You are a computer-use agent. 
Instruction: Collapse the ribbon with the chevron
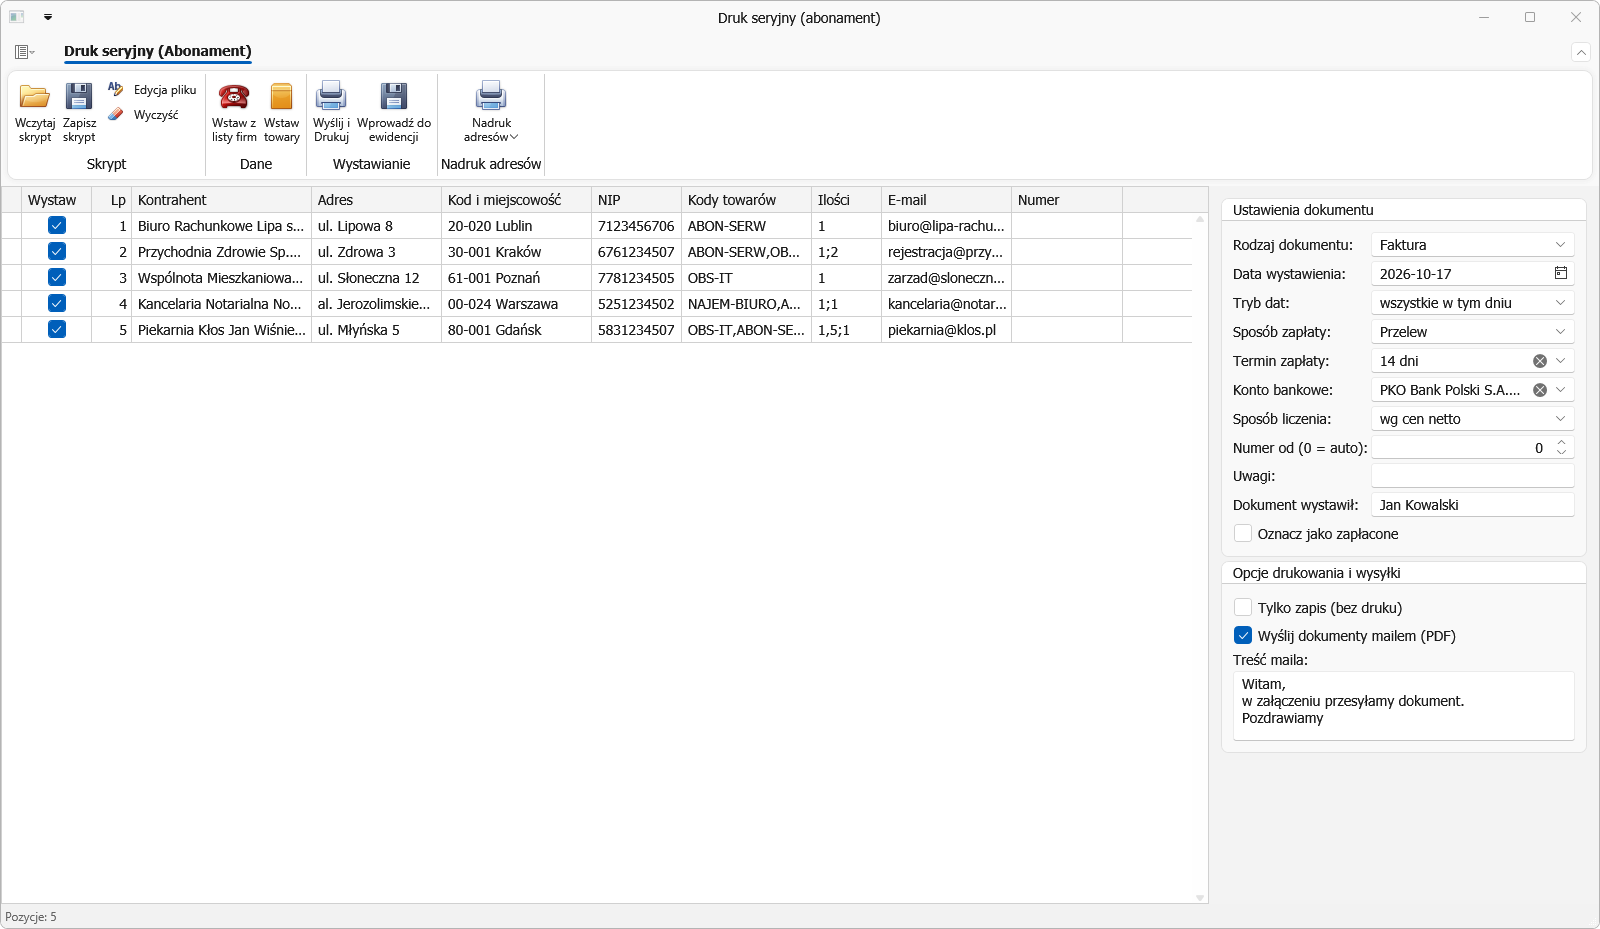[1581, 52]
